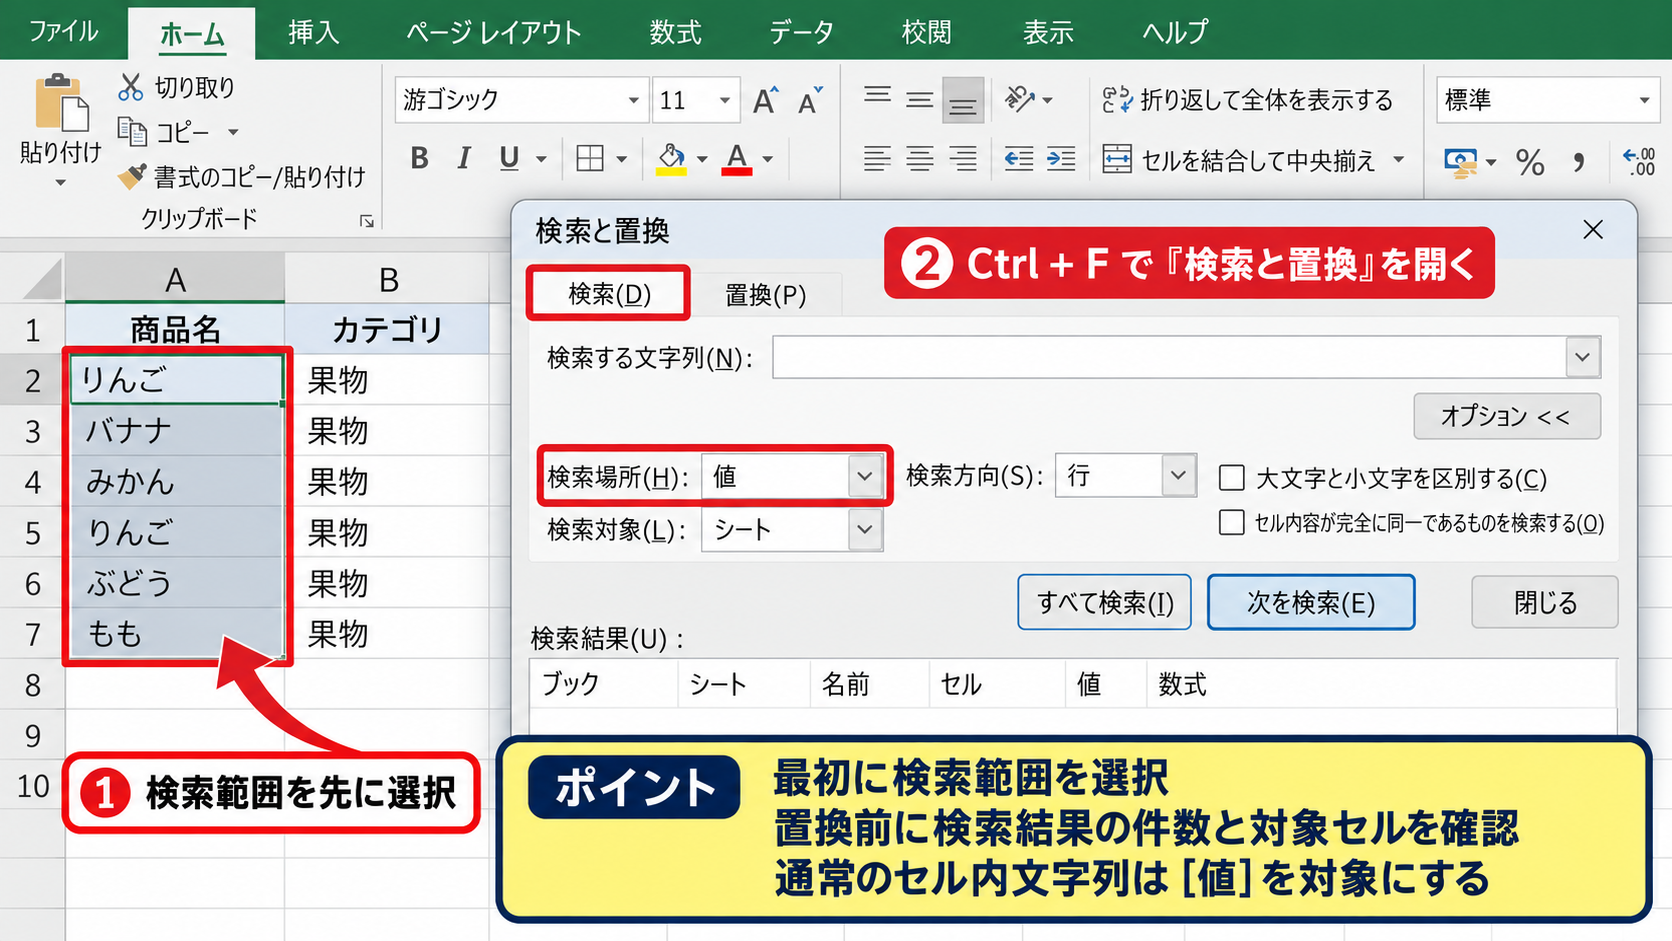Switch to the 挿入 ribbon tab
The width and height of the screenshot is (1672, 941).
[x=314, y=32]
